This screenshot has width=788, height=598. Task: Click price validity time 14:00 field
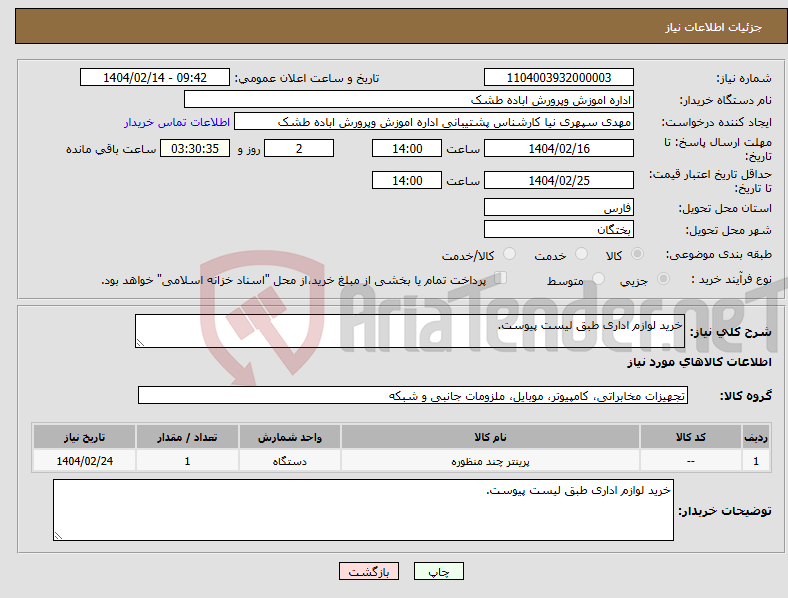(407, 180)
